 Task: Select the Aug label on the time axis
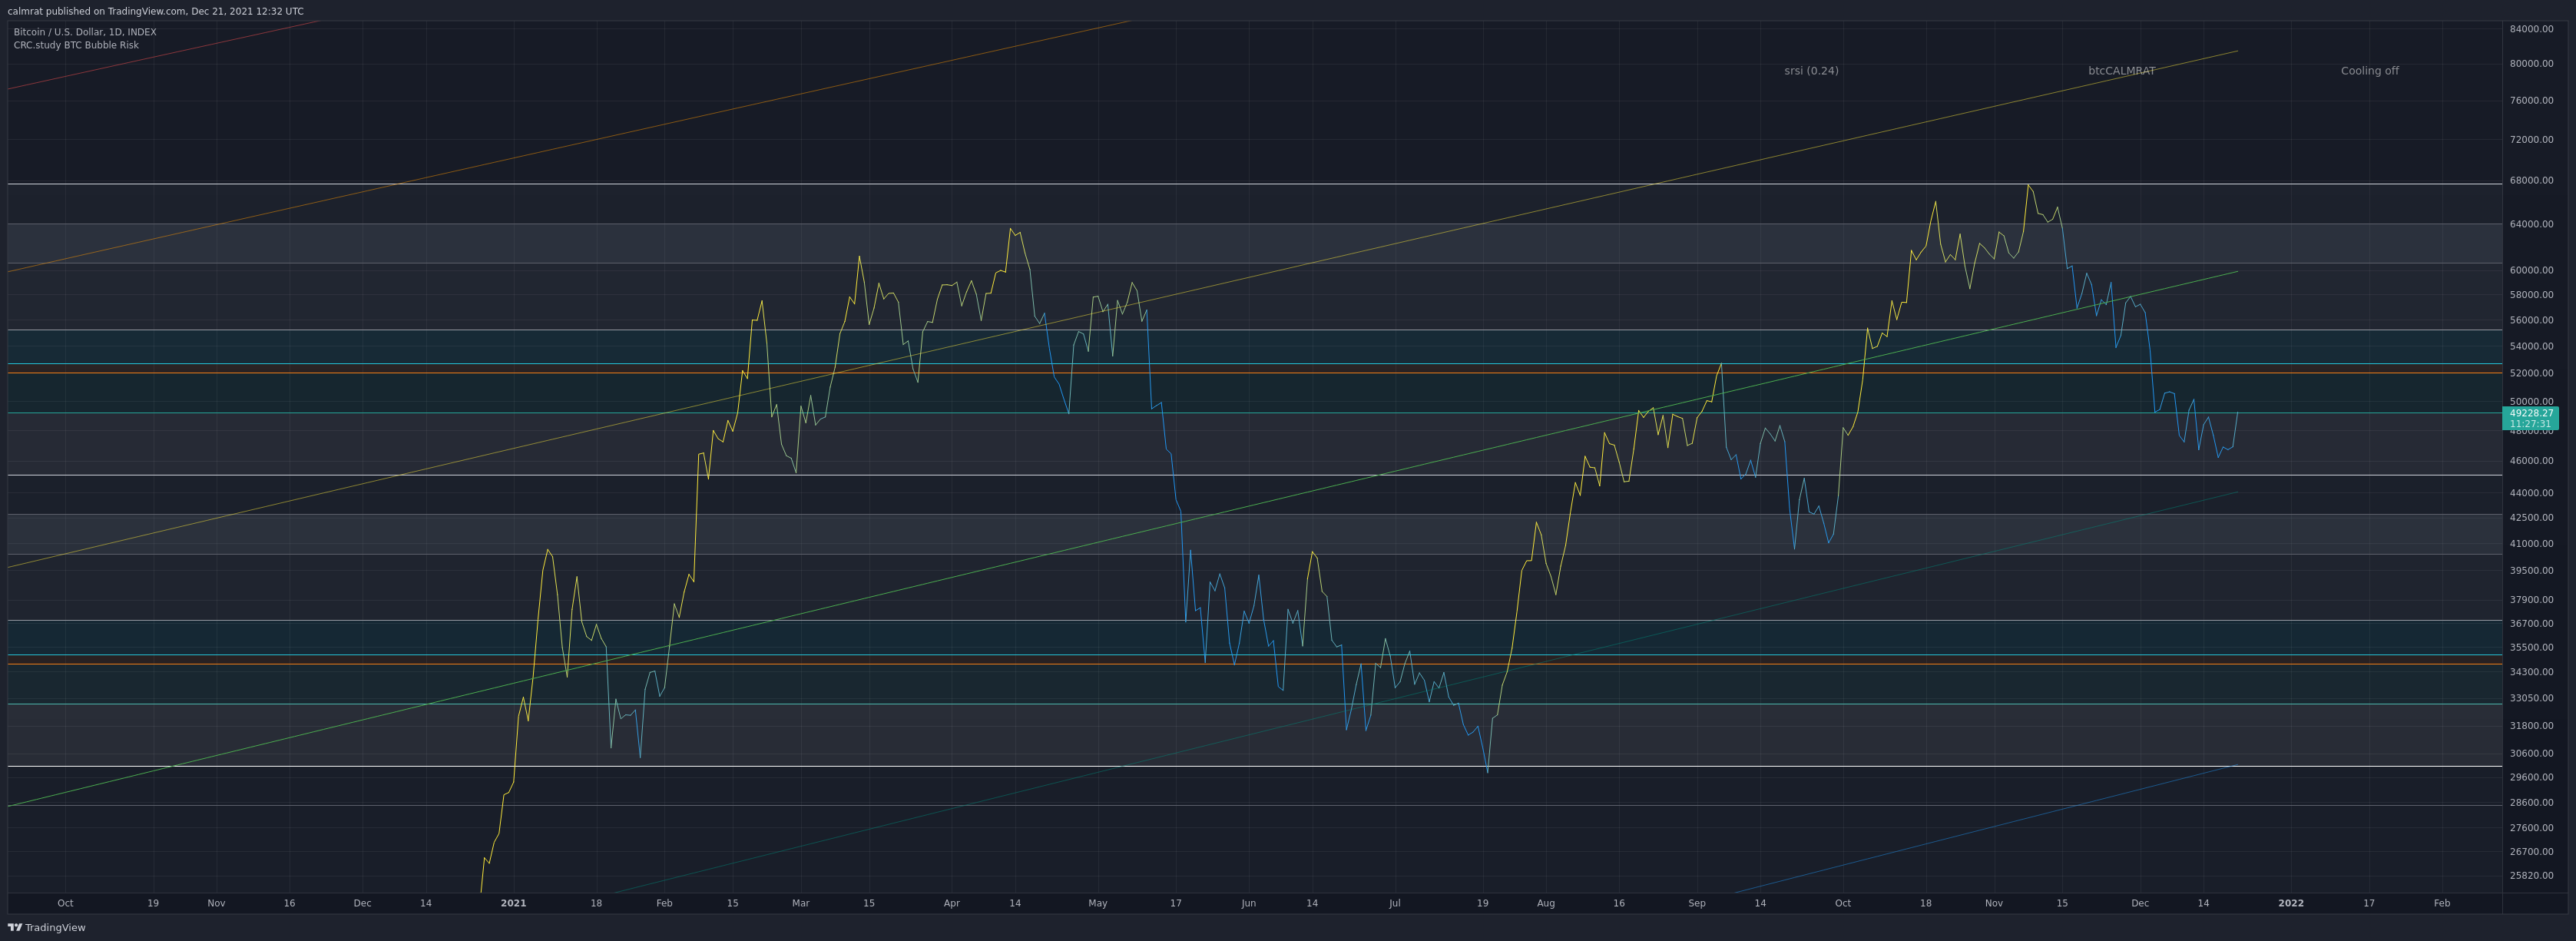[x=1545, y=903]
